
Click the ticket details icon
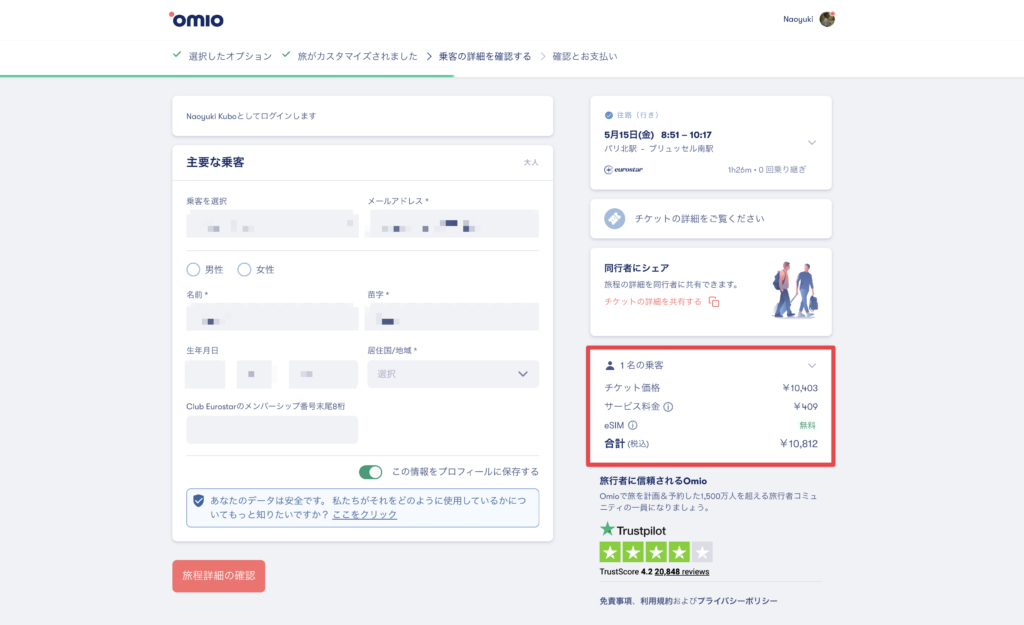[x=614, y=218]
